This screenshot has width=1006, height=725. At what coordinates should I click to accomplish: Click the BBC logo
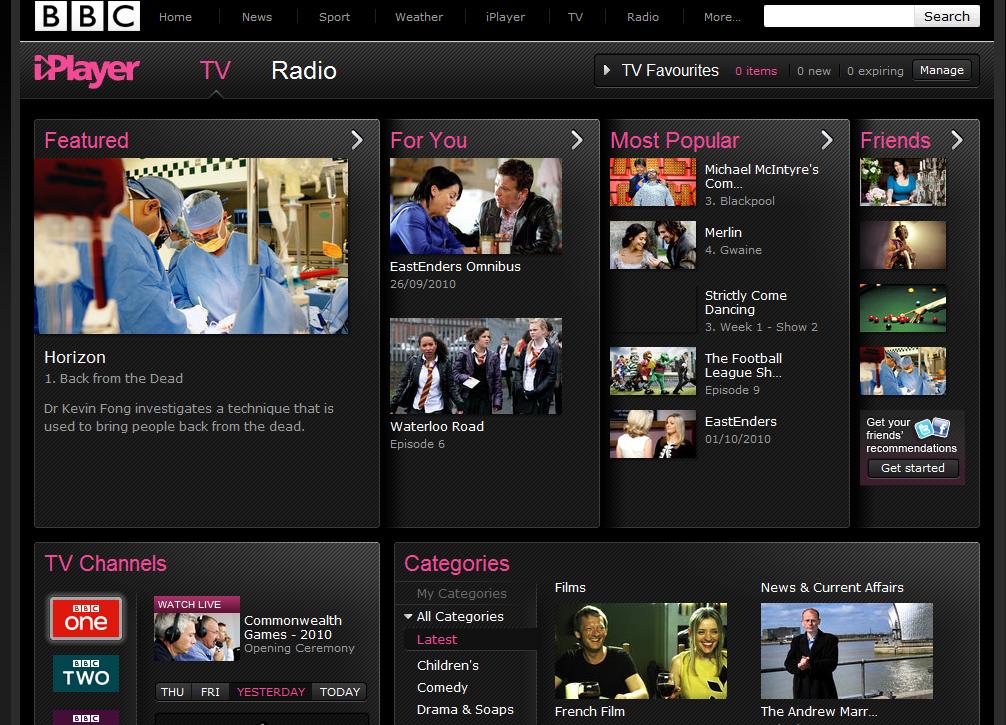point(87,16)
